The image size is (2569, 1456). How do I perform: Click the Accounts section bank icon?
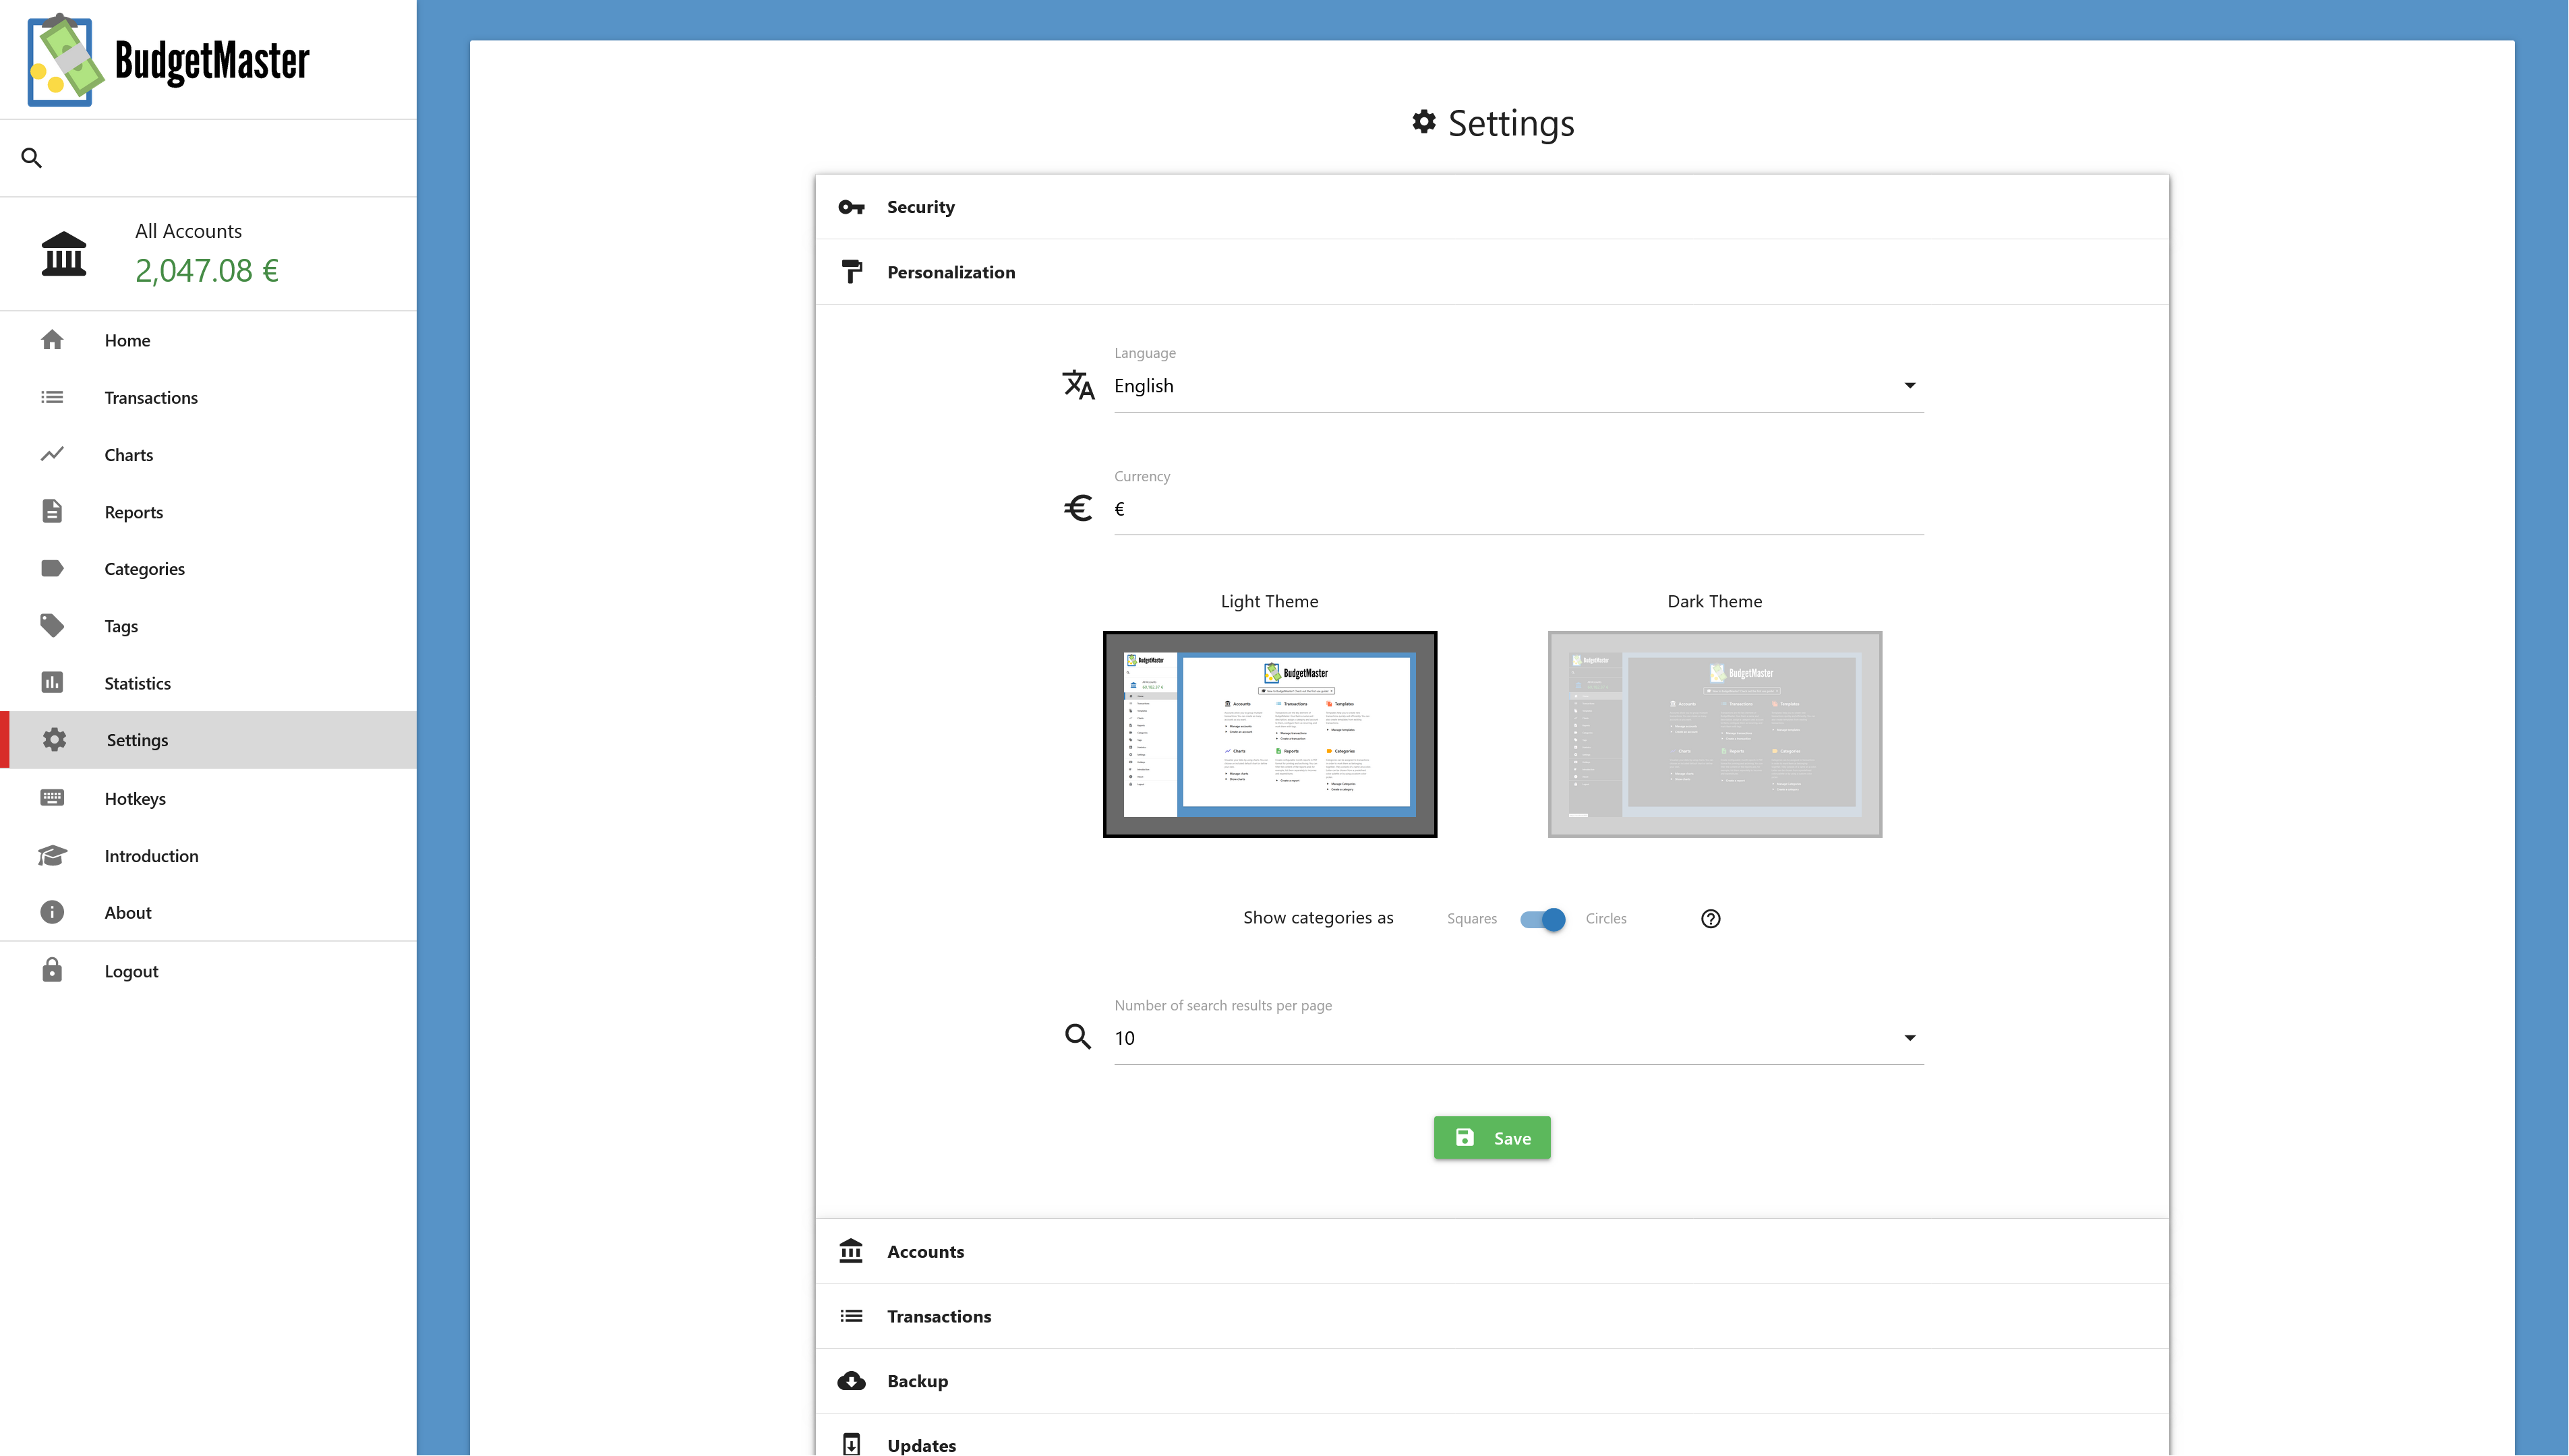[x=851, y=1251]
